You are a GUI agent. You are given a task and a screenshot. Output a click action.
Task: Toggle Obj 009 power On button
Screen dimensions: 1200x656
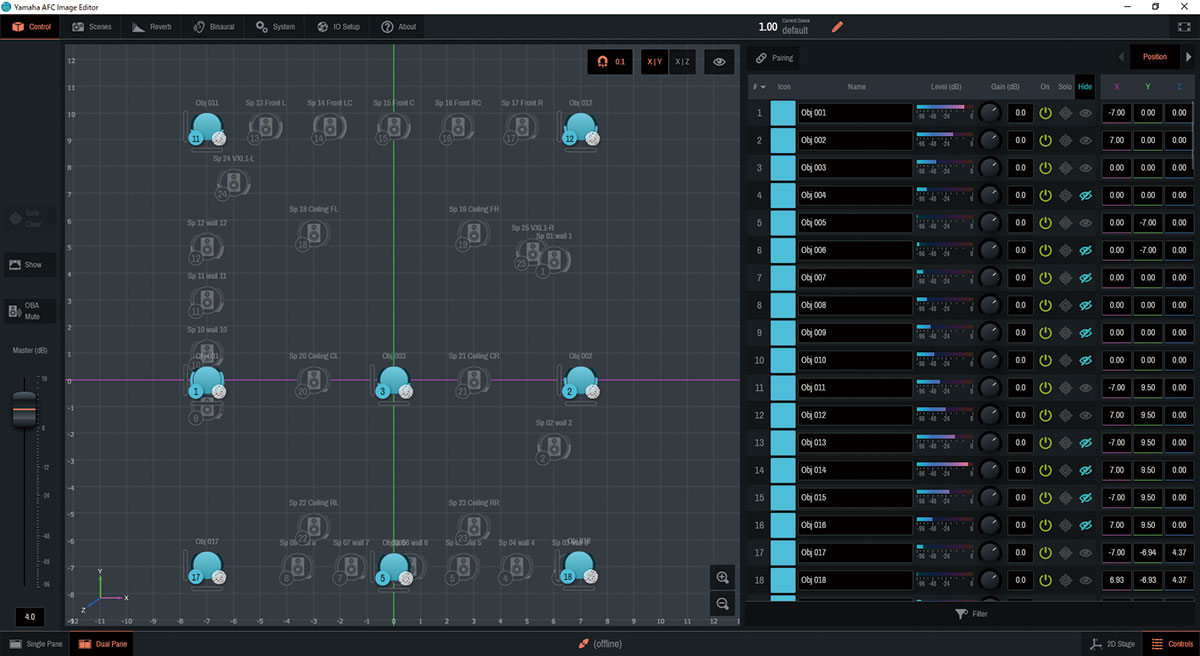pos(1045,333)
